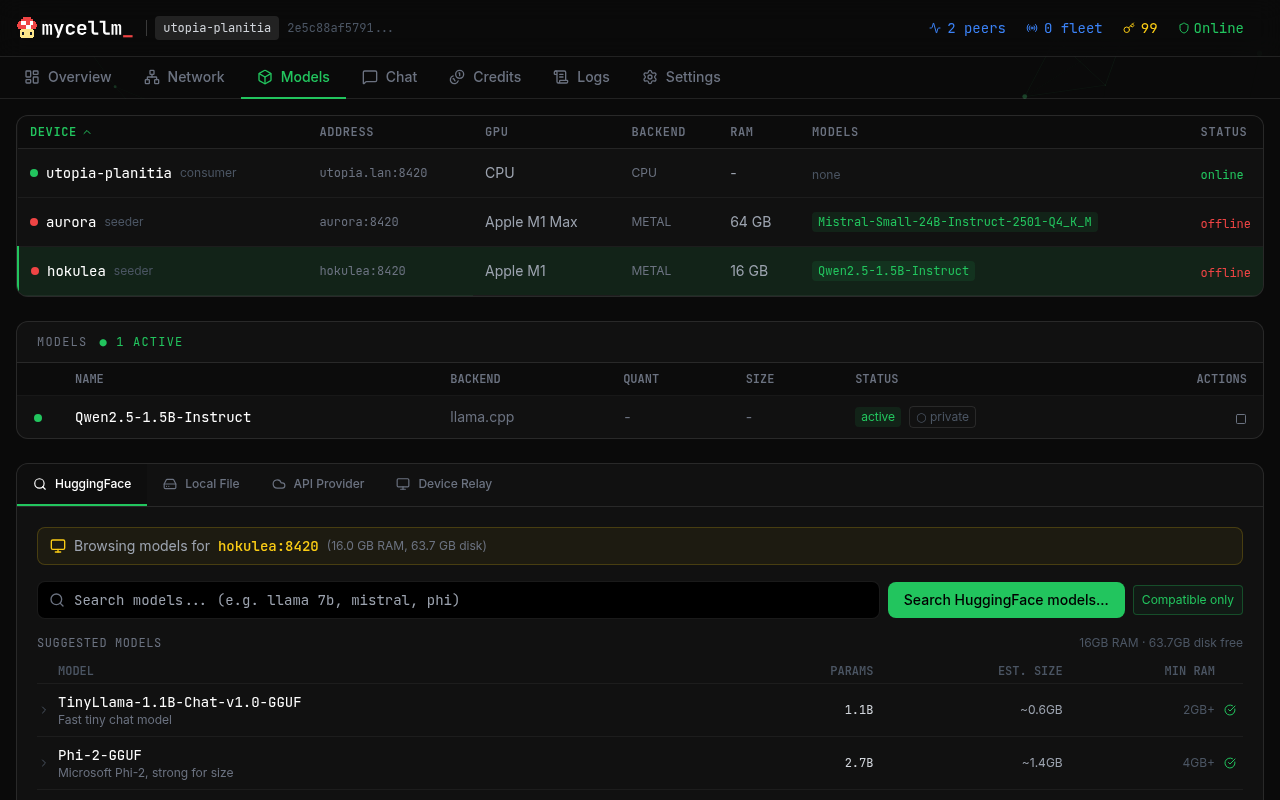Click the Search HuggingFace models button

click(1005, 599)
